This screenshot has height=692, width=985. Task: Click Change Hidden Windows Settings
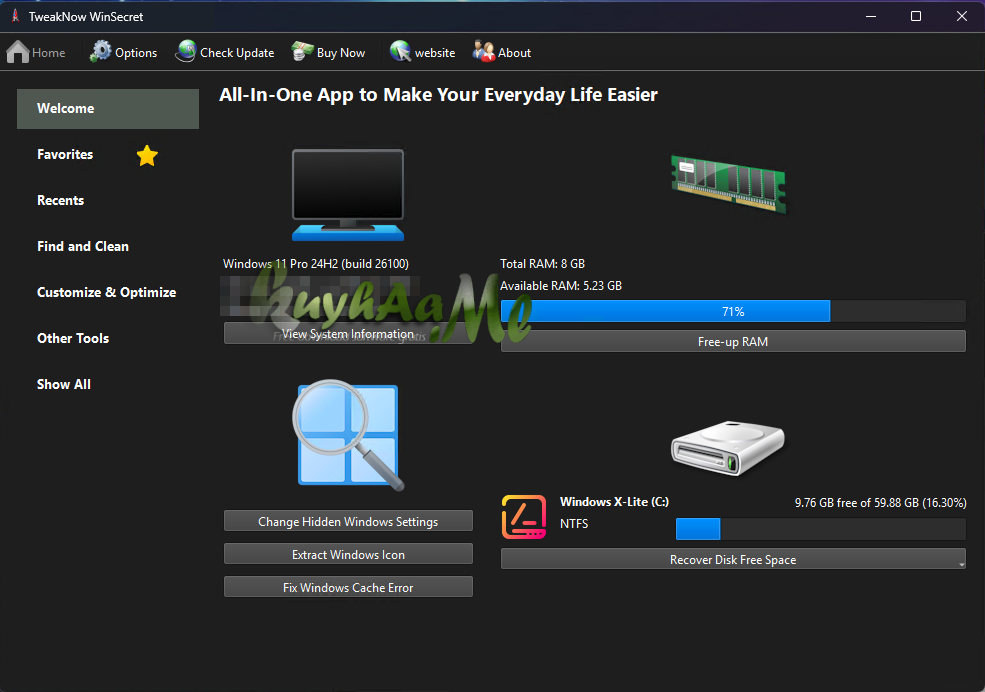coord(348,521)
